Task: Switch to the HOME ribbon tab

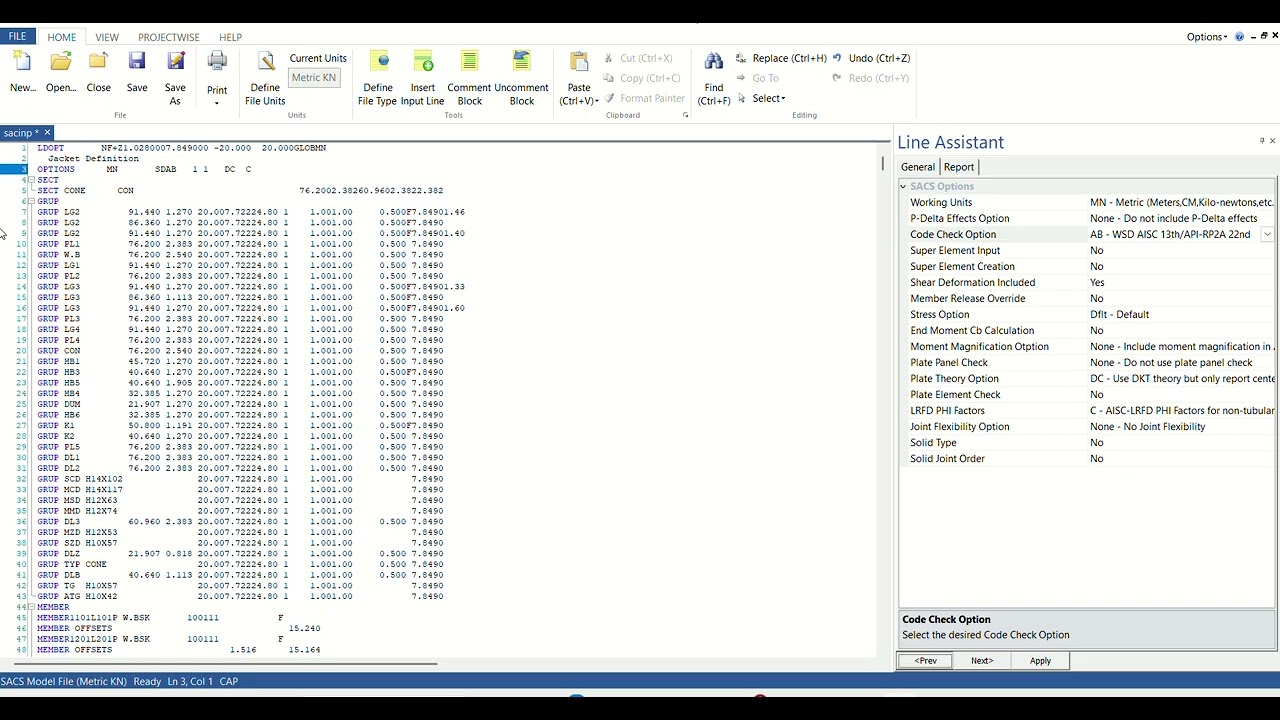Action: (61, 37)
